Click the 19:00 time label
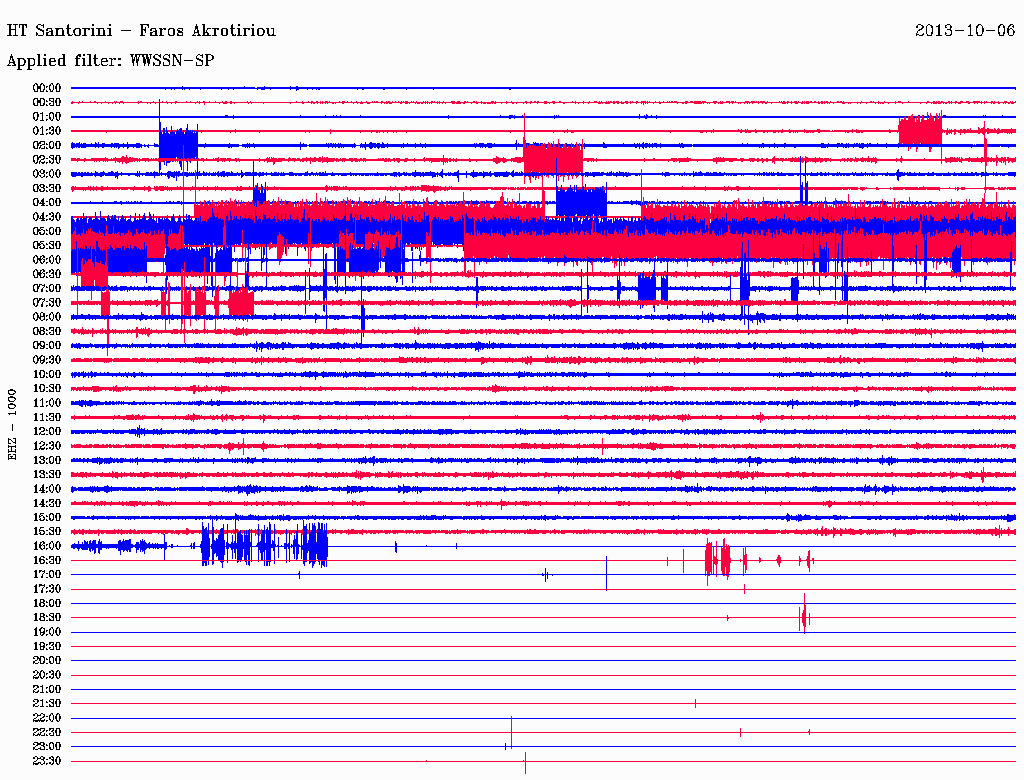This screenshot has height=780, width=1024. tap(47, 632)
